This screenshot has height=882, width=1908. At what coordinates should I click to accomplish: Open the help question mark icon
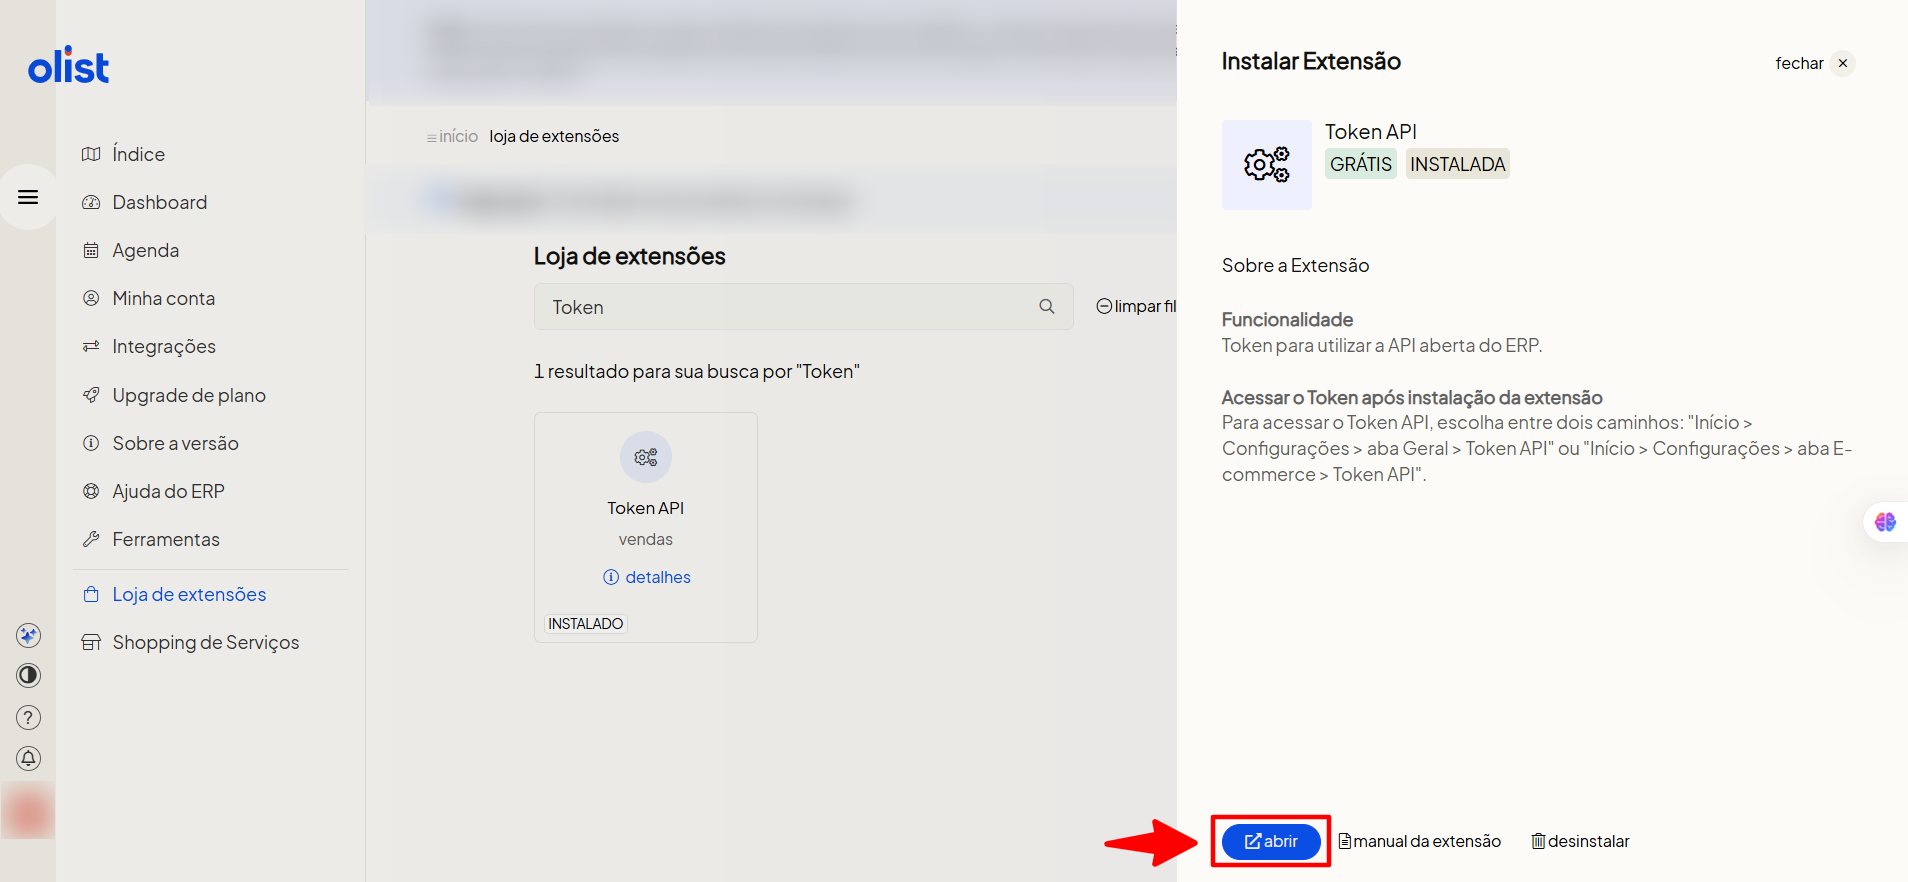tap(29, 717)
